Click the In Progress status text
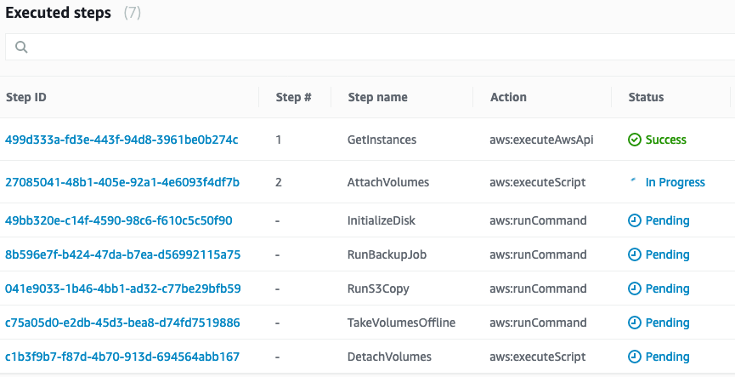 pyautogui.click(x=675, y=182)
